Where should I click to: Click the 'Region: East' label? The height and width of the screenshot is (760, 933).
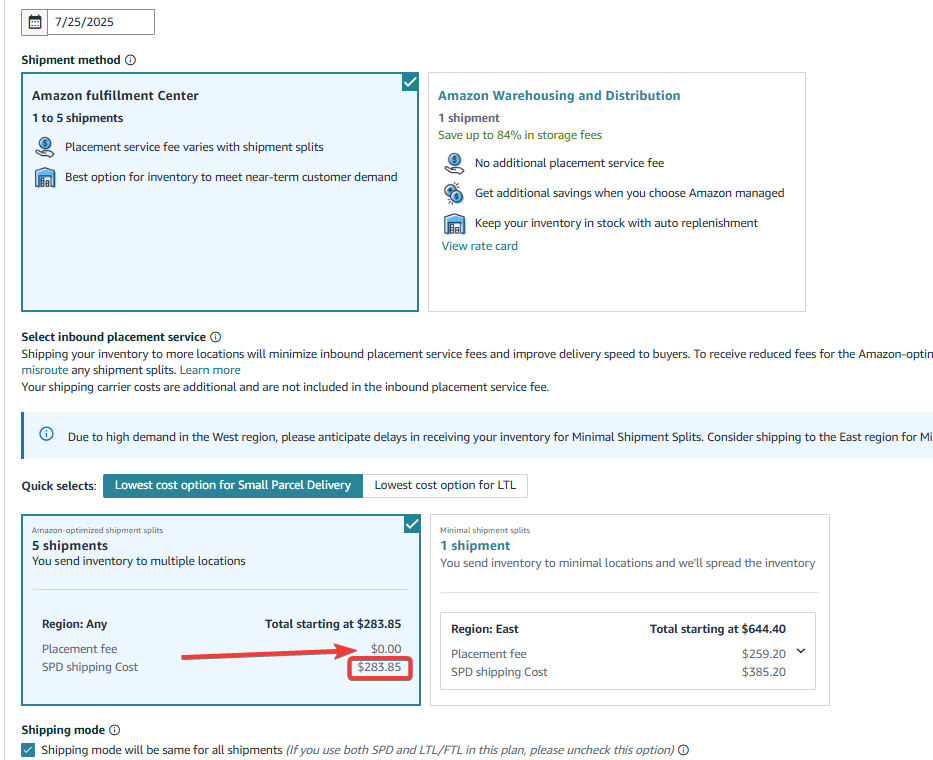click(x=485, y=629)
